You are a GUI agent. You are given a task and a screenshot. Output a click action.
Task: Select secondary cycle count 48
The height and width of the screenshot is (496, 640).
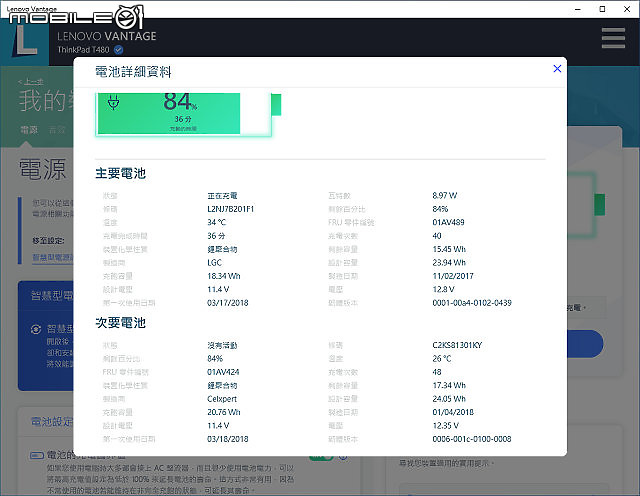point(437,372)
